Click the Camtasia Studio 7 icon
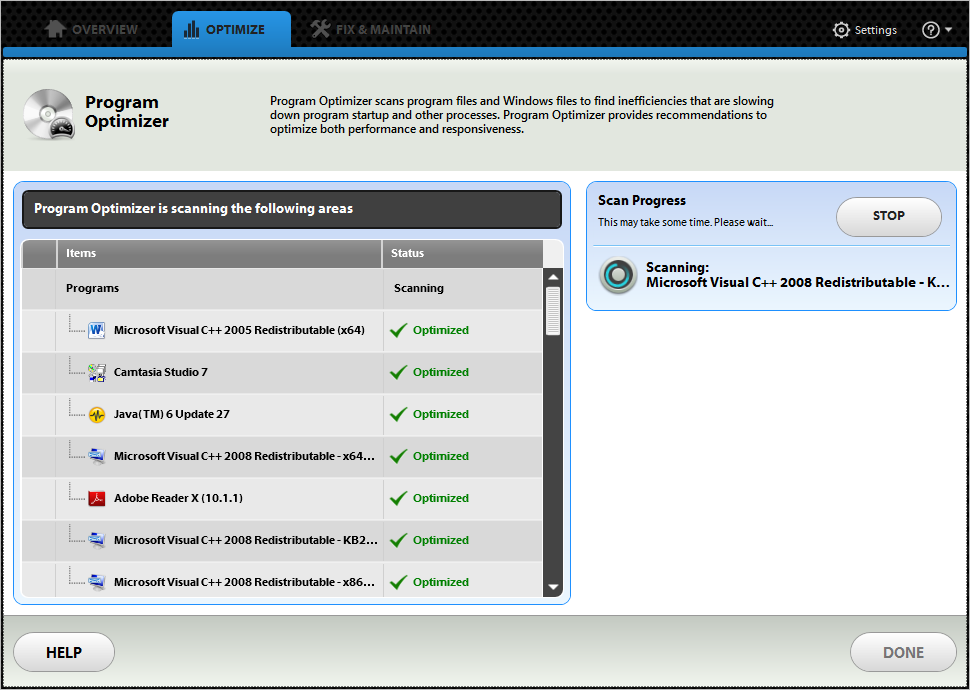The width and height of the screenshot is (970, 690). click(97, 372)
